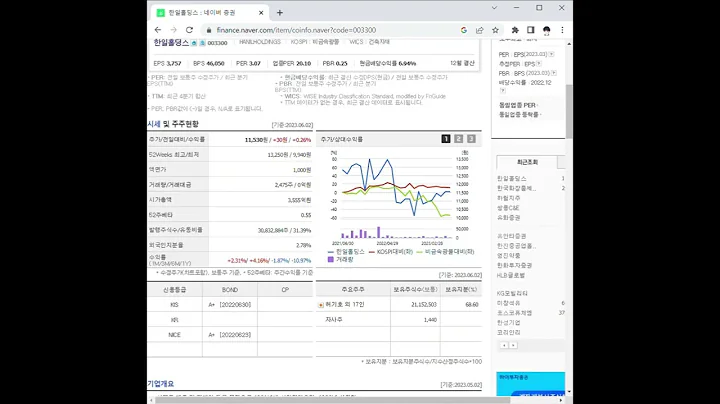Open 쌍용C&E in recent list
The image size is (720, 404).
tap(508, 208)
